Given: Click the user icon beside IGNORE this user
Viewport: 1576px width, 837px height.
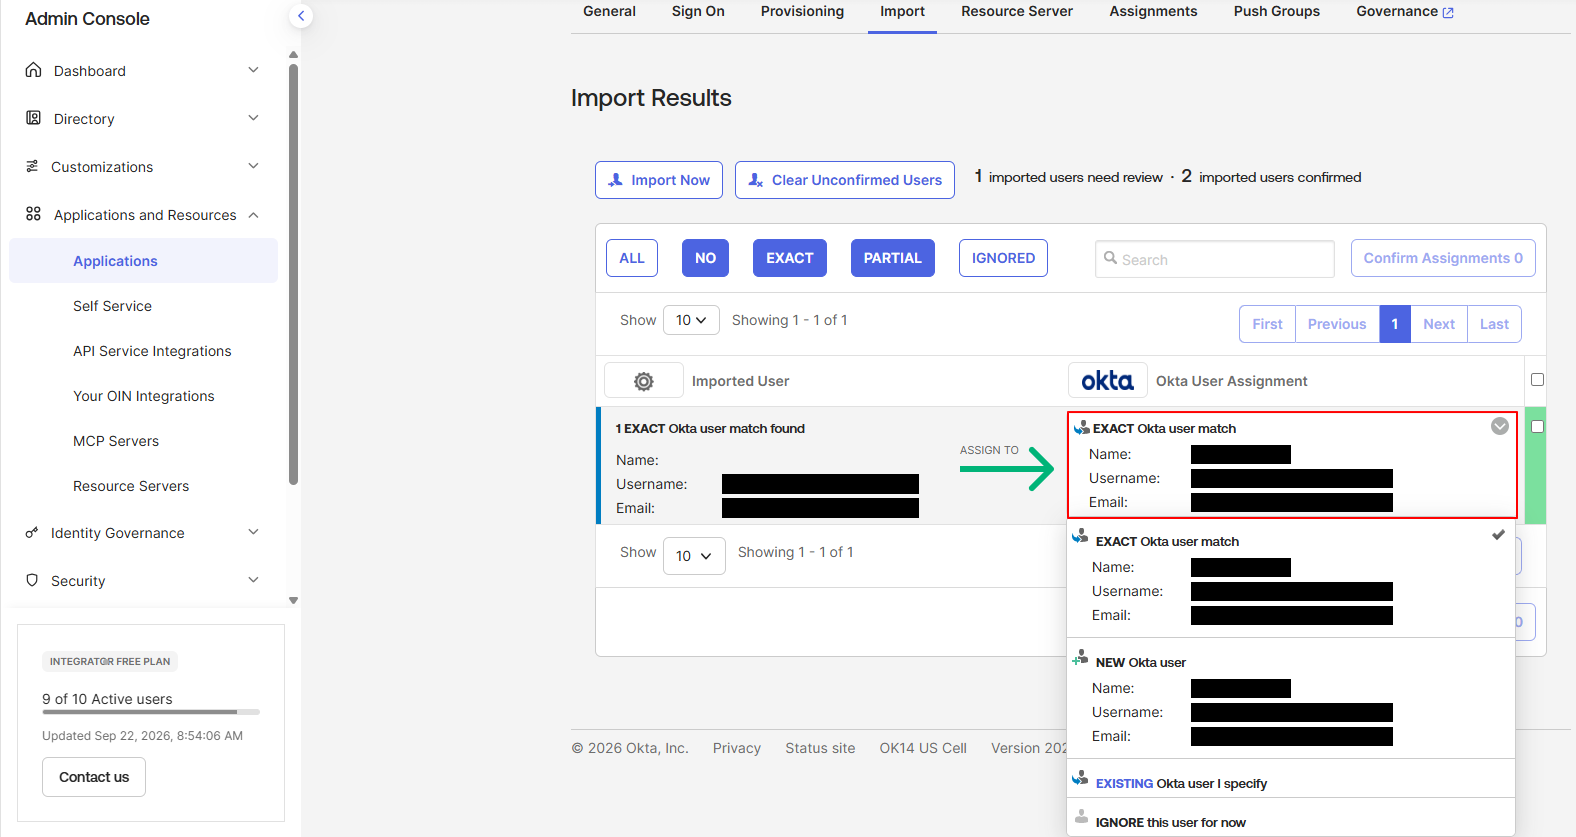Looking at the screenshot, I should pyautogui.click(x=1081, y=817).
